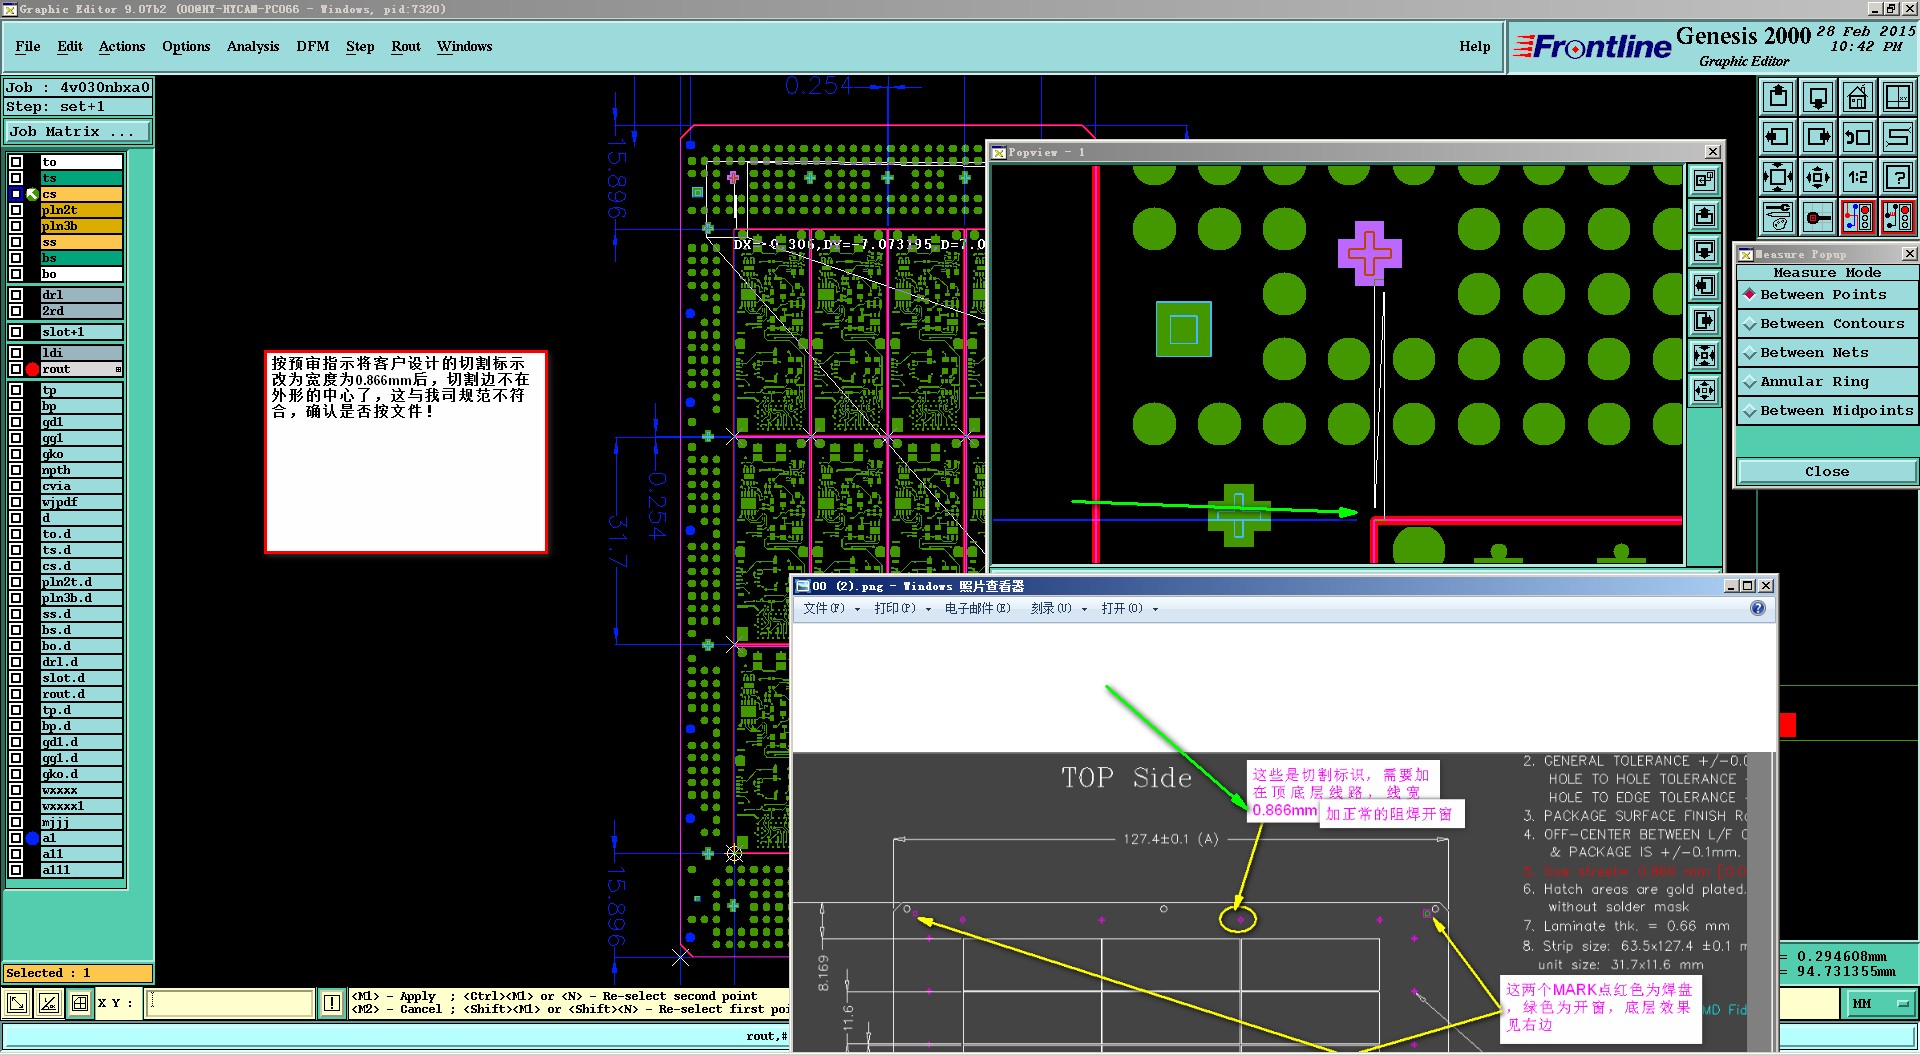This screenshot has width=1920, height=1056.
Task: Open the Edit menu
Action: click(70, 47)
